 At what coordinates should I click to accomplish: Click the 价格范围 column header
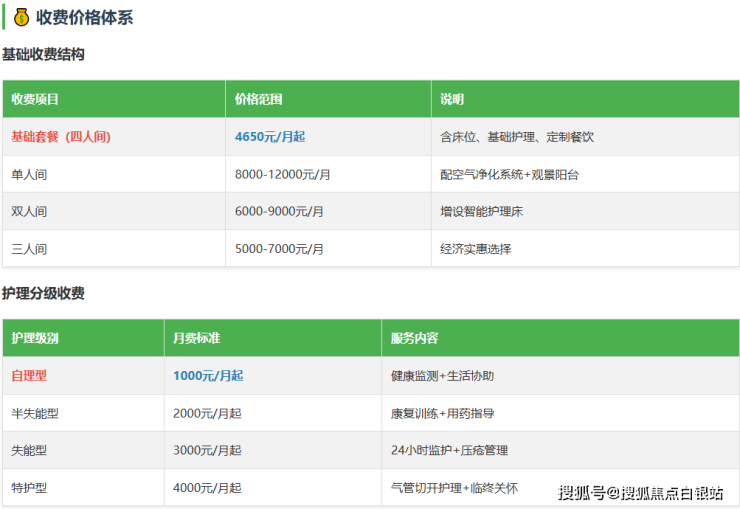pos(259,99)
